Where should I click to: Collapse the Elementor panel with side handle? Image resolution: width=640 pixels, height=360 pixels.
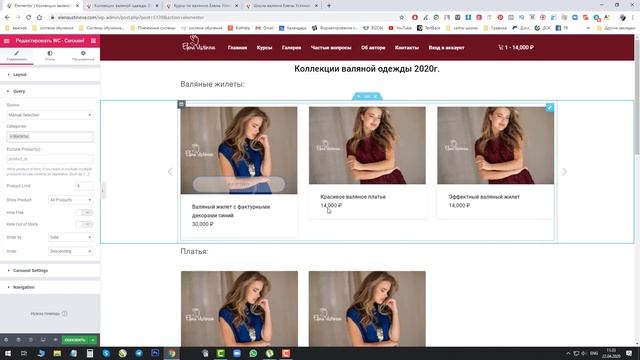(102, 191)
